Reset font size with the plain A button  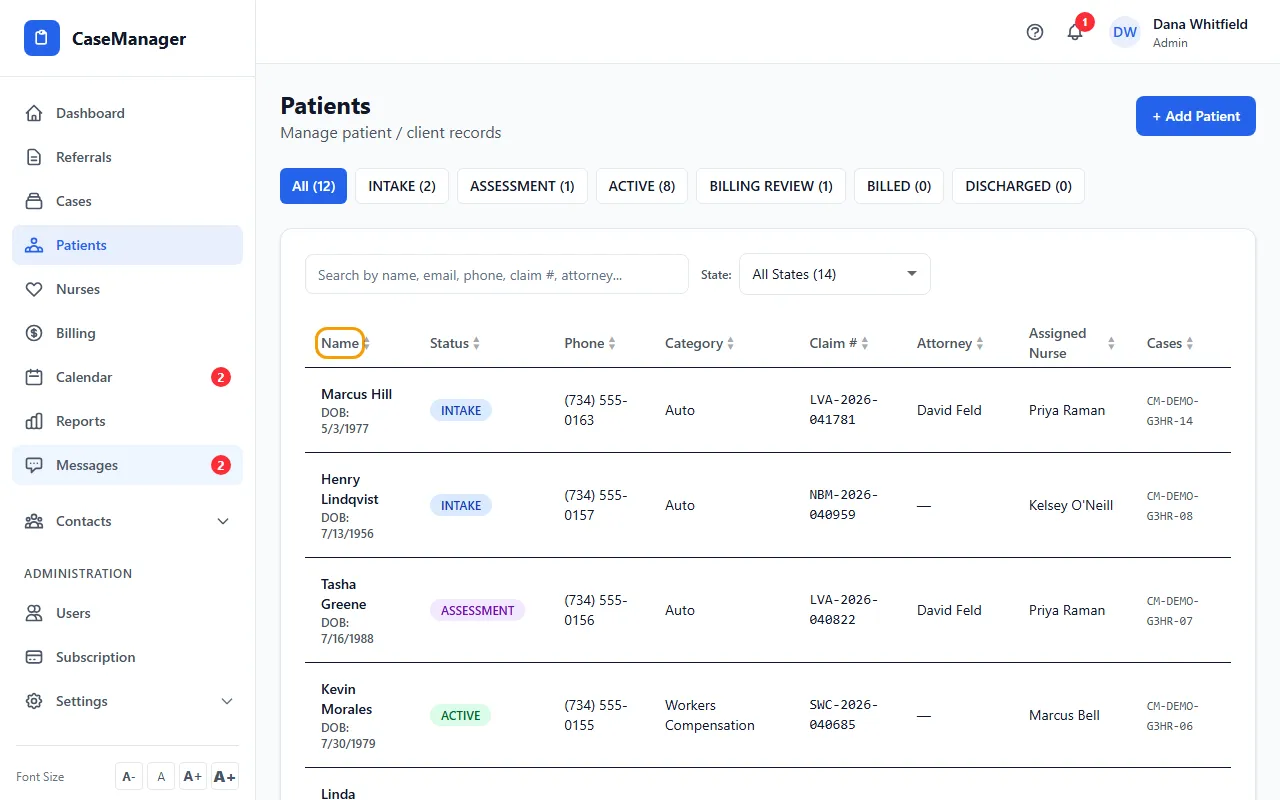[161, 777]
